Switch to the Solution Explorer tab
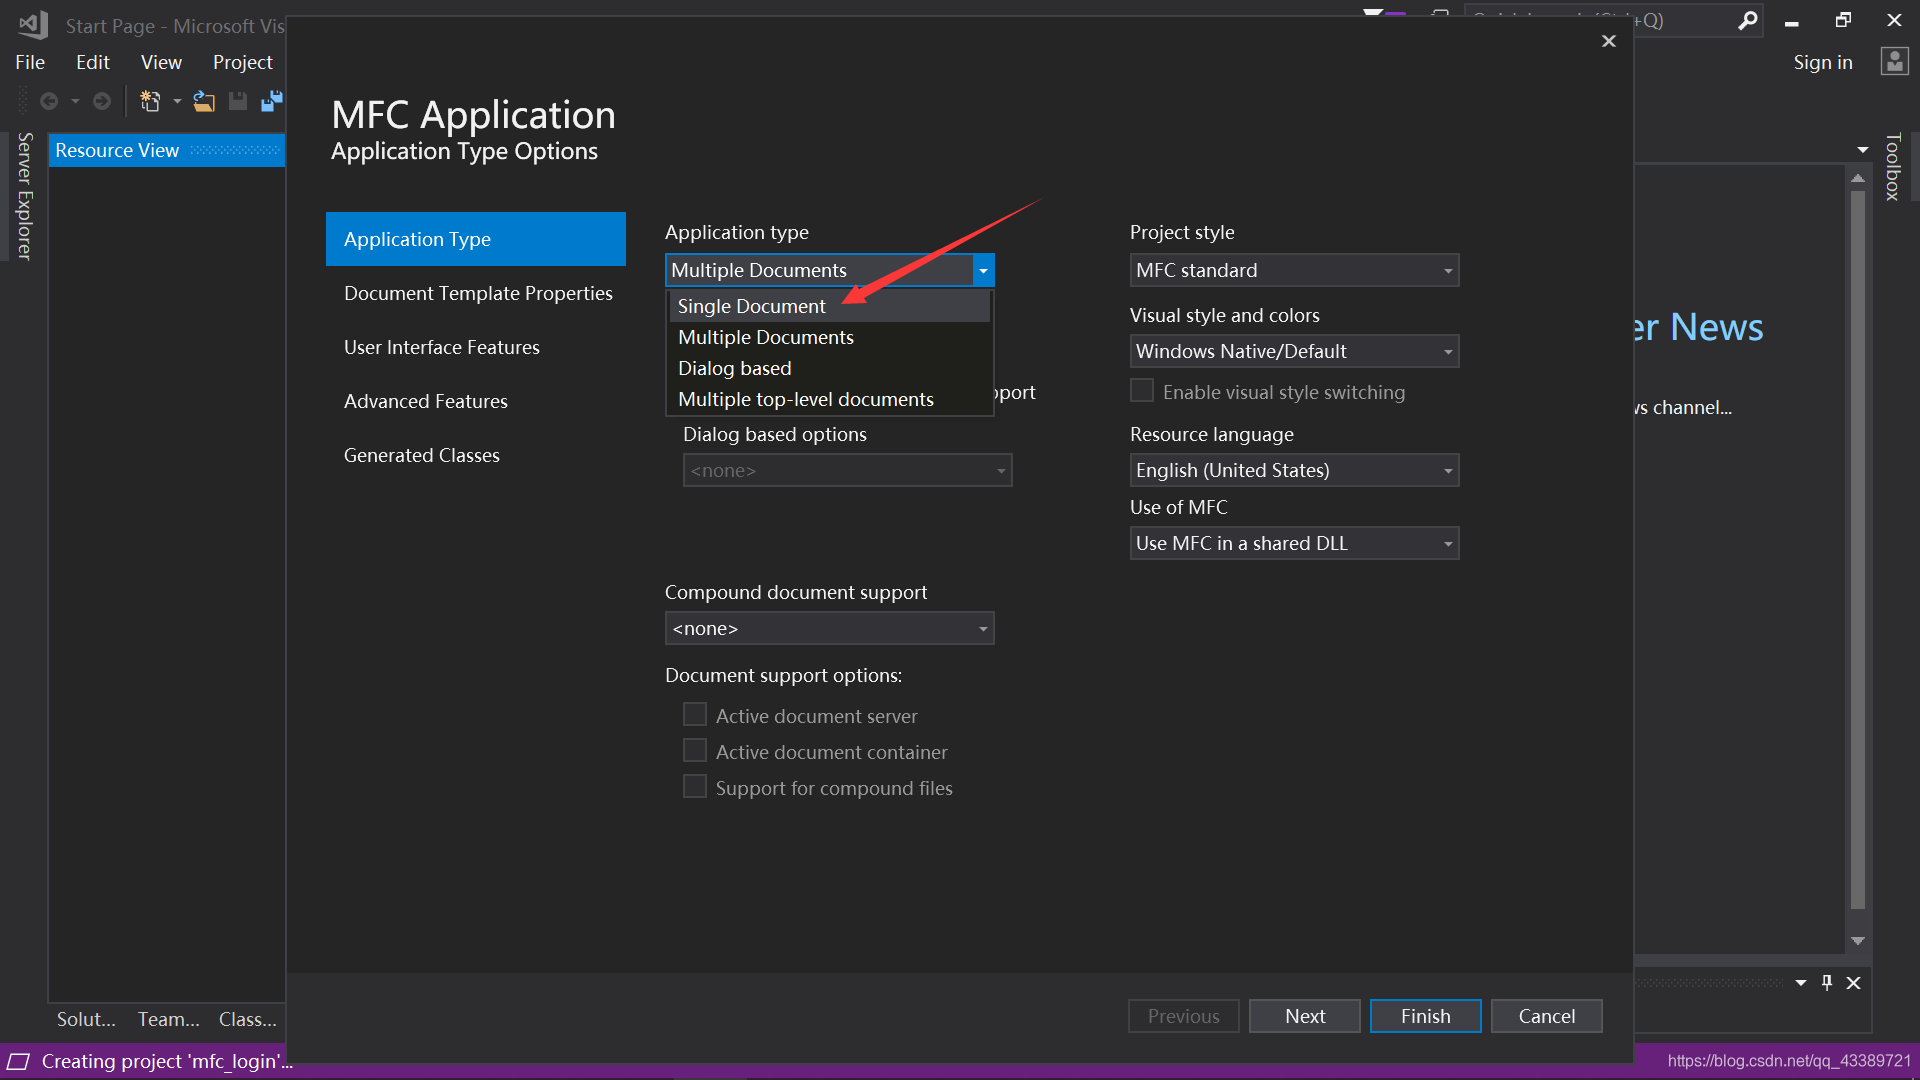The image size is (1920, 1080). [x=86, y=1019]
